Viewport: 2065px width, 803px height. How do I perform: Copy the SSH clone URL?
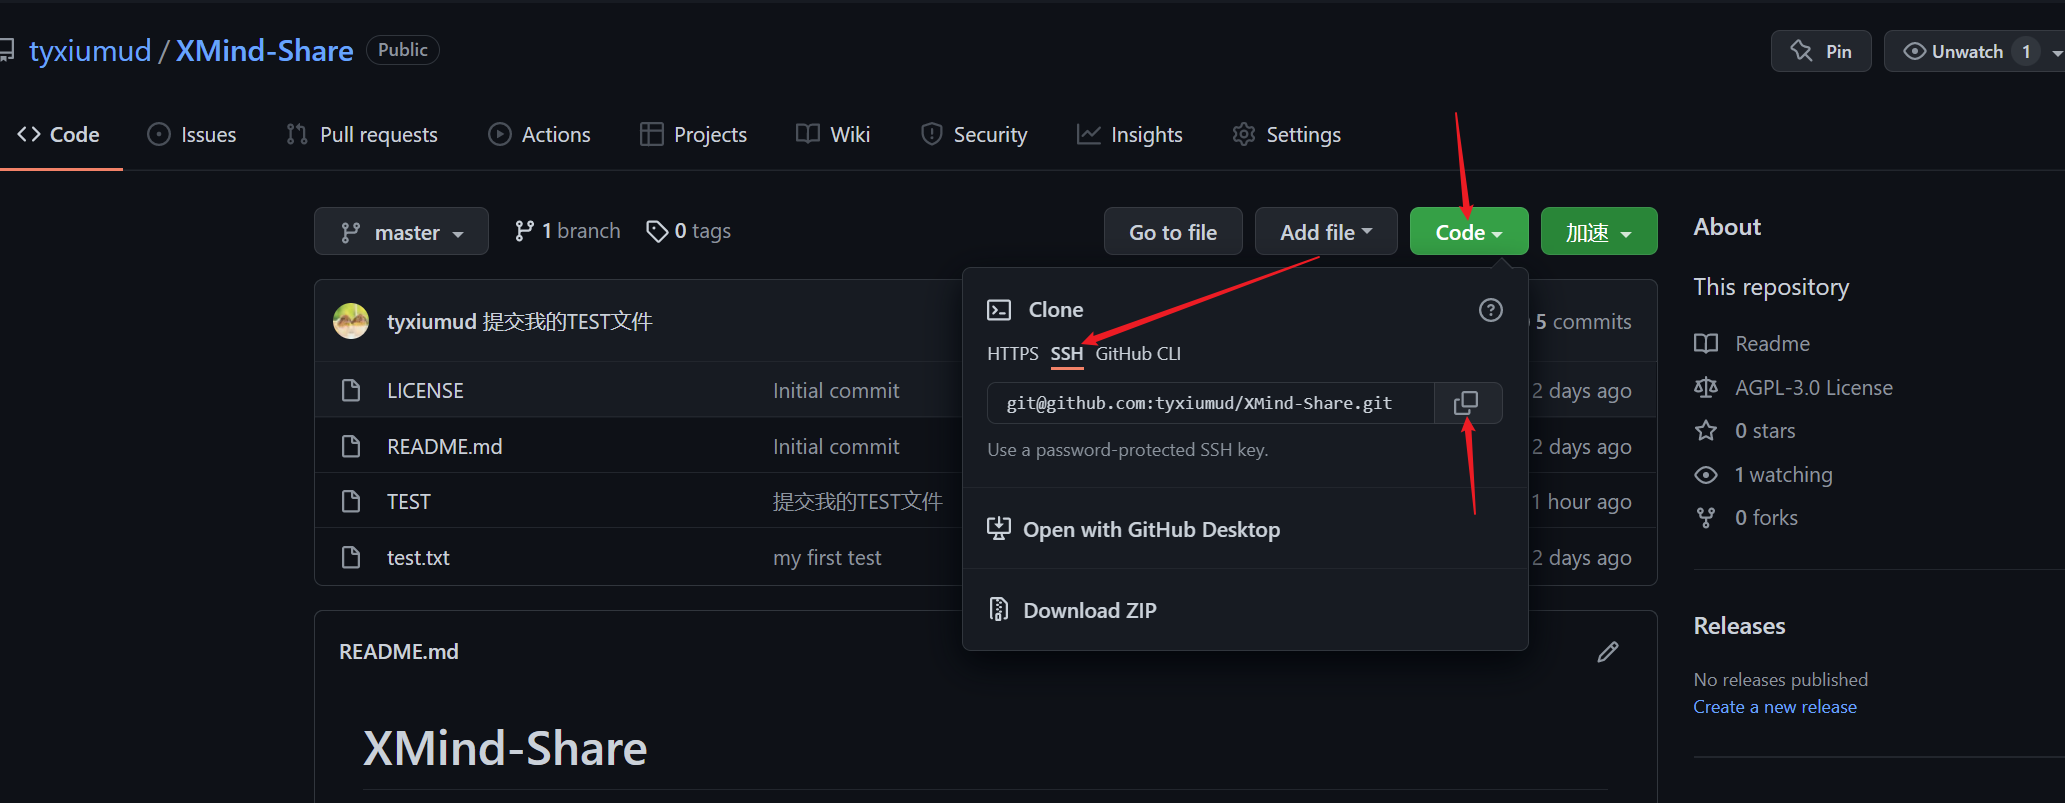[1467, 403]
